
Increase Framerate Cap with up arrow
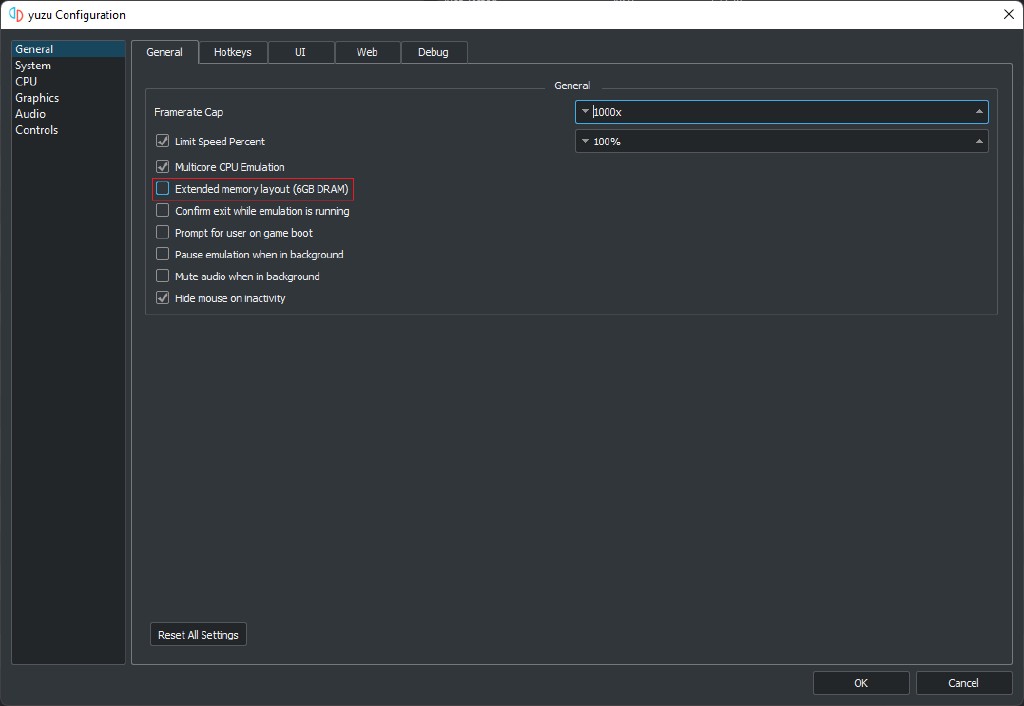pyautogui.click(x=979, y=112)
